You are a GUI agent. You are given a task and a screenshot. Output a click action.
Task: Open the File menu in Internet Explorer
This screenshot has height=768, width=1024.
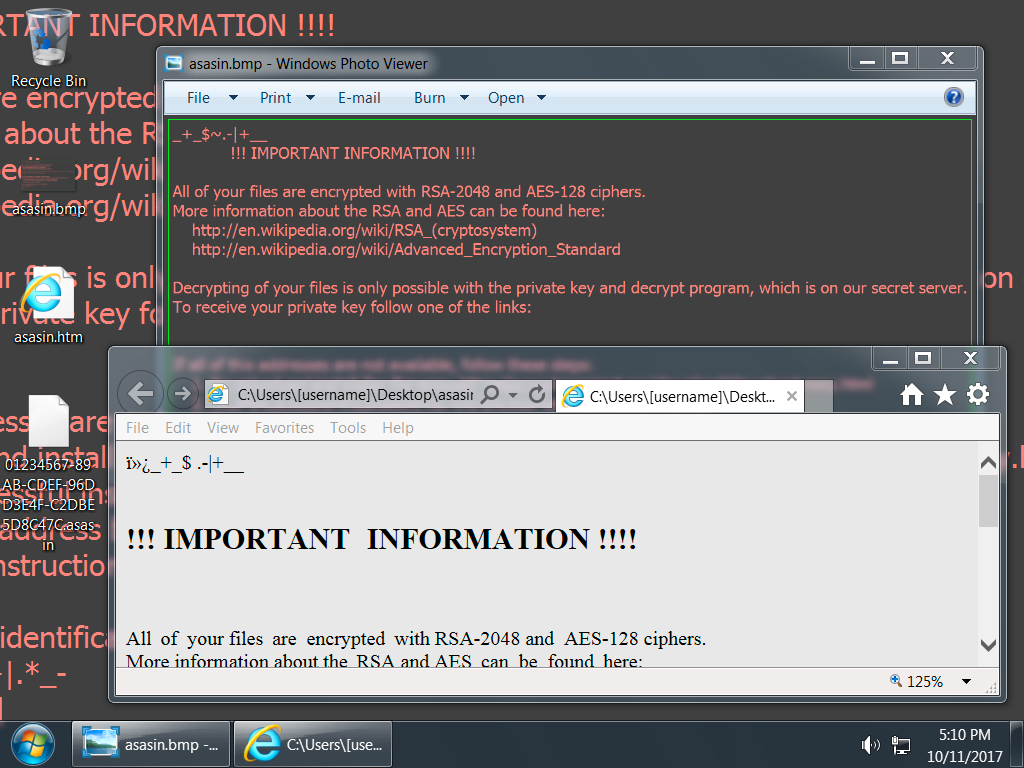[x=137, y=428]
